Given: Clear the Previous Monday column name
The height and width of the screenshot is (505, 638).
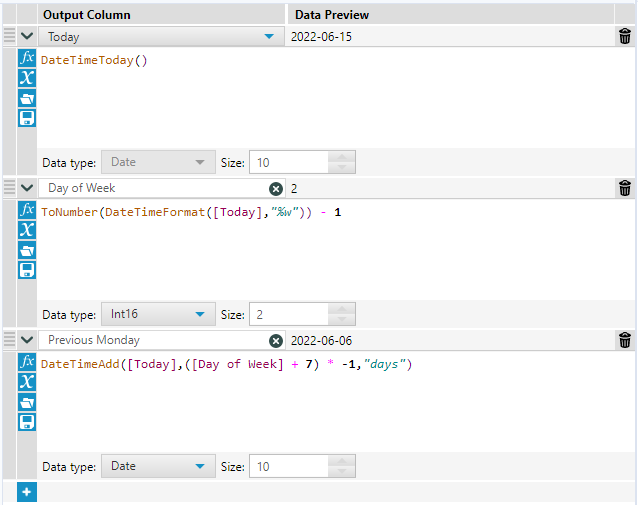Looking at the screenshot, I should [x=276, y=340].
